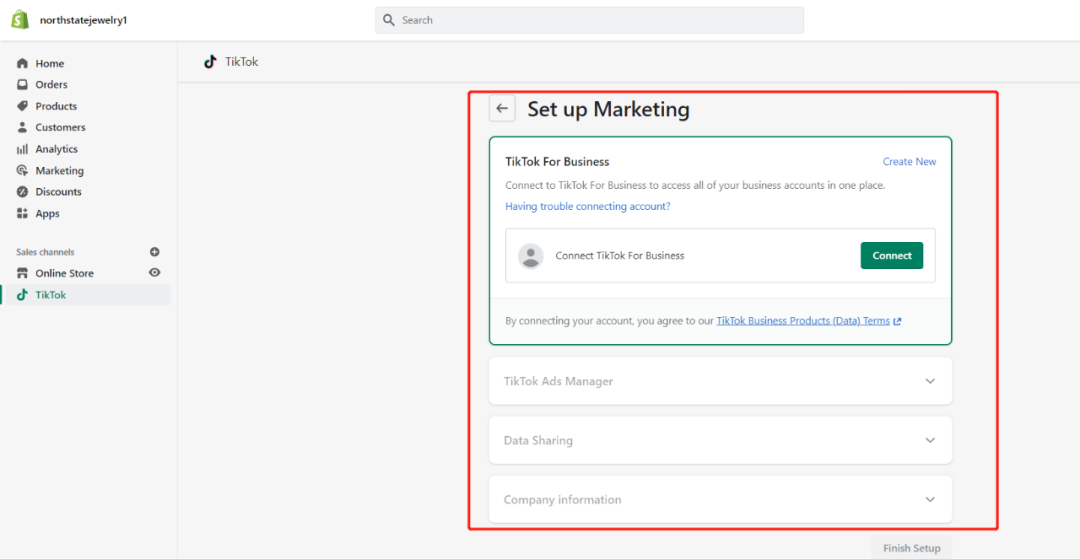
Task: Click the Discounts badge icon
Action: pyautogui.click(x=23, y=192)
